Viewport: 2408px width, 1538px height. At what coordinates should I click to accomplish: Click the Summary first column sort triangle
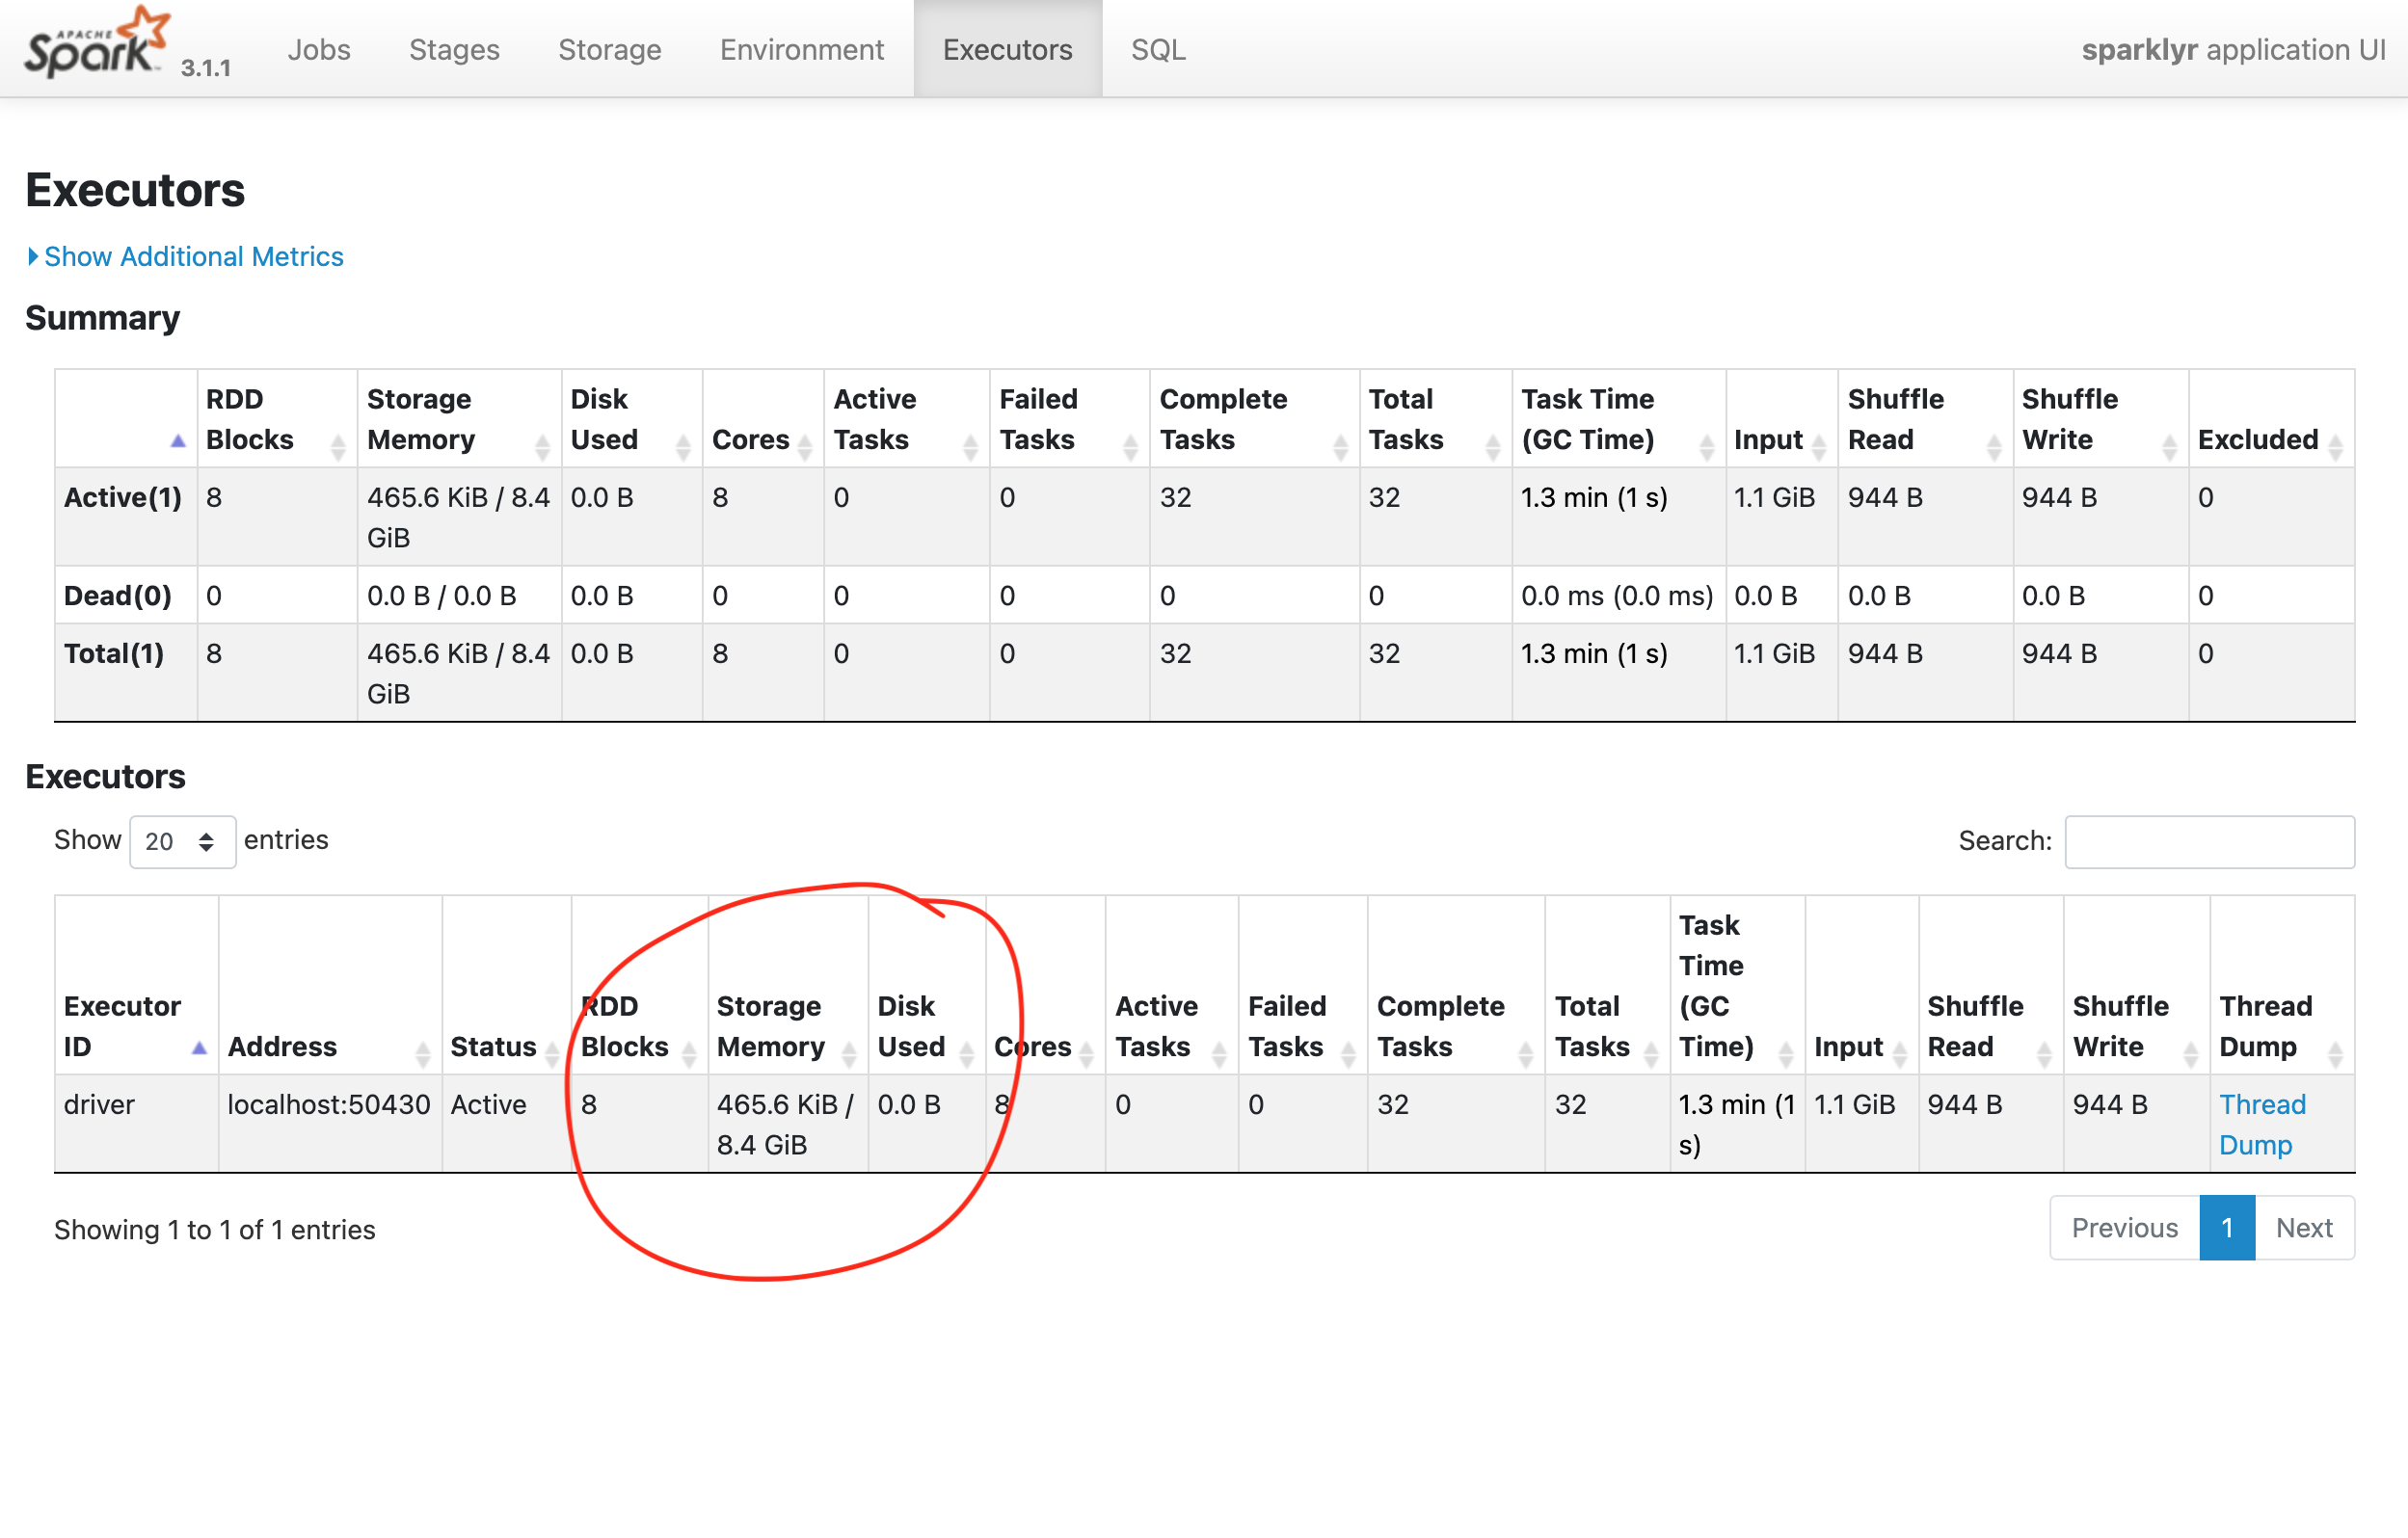click(178, 441)
